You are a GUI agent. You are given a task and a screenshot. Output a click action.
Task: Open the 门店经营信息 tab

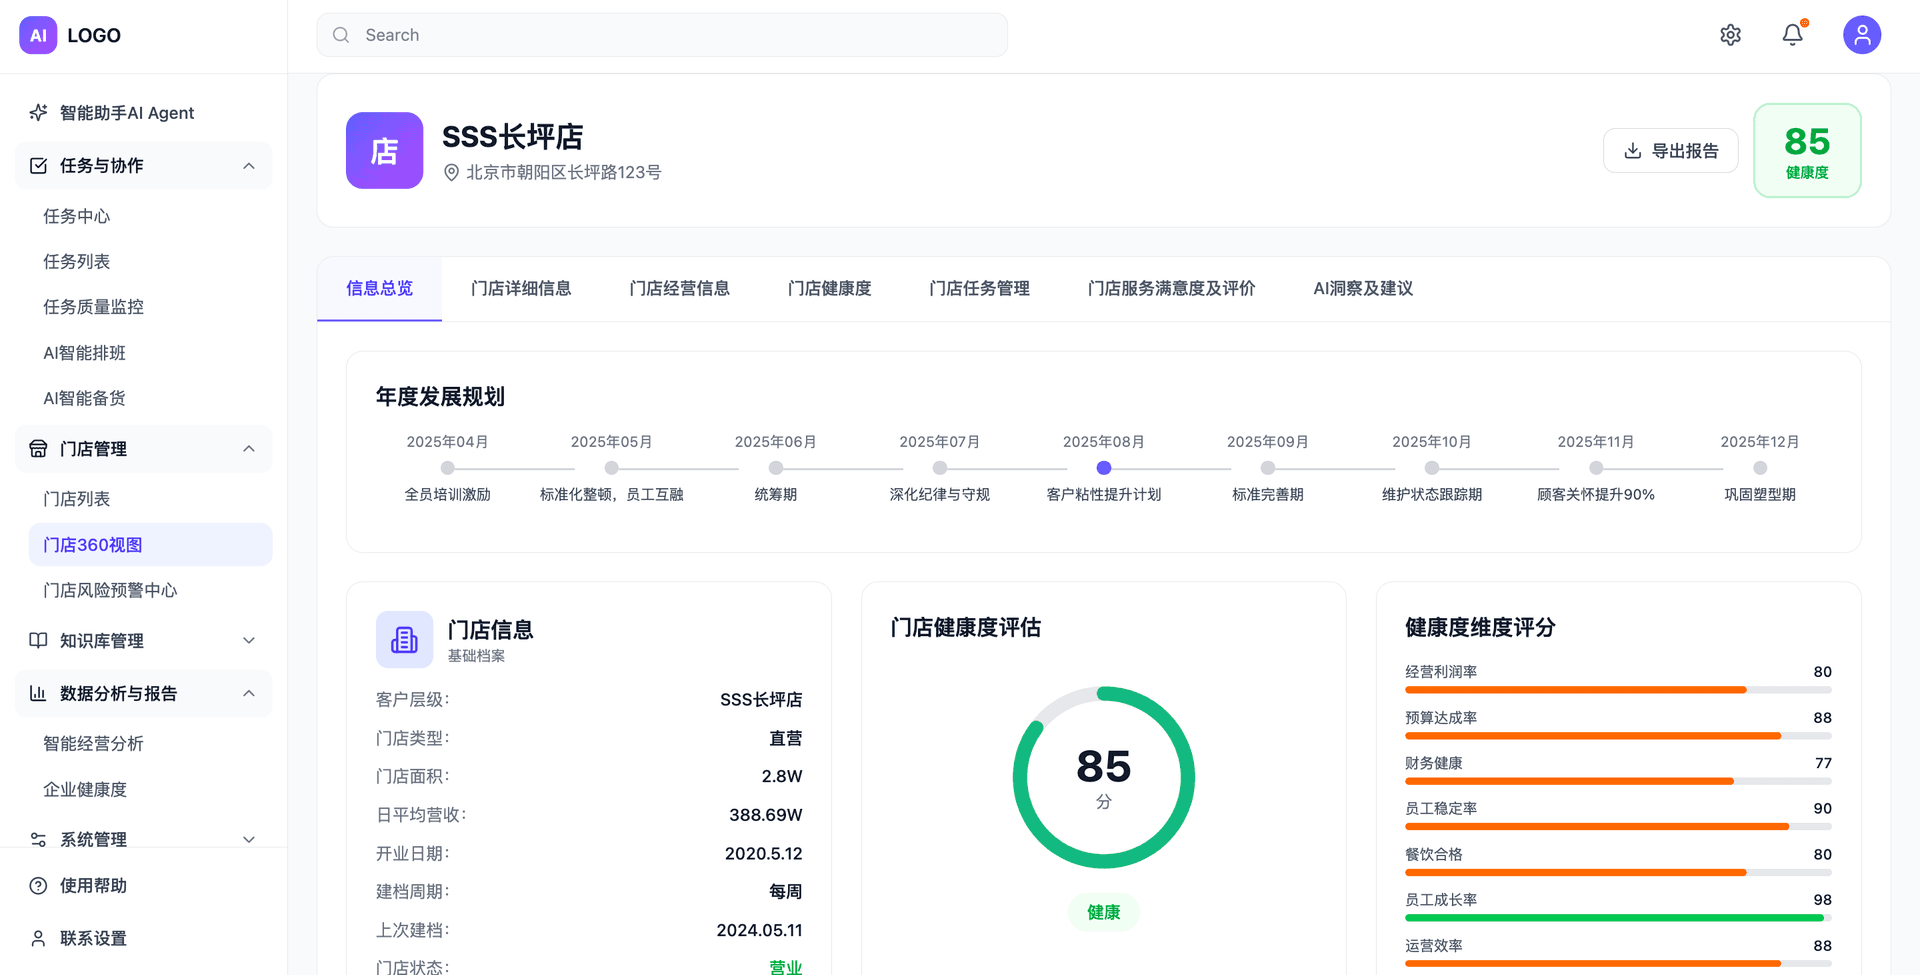(679, 288)
